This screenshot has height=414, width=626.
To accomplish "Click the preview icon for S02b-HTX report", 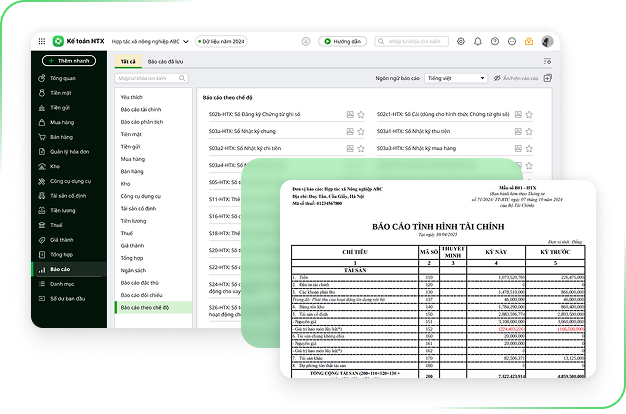I will click(350, 115).
